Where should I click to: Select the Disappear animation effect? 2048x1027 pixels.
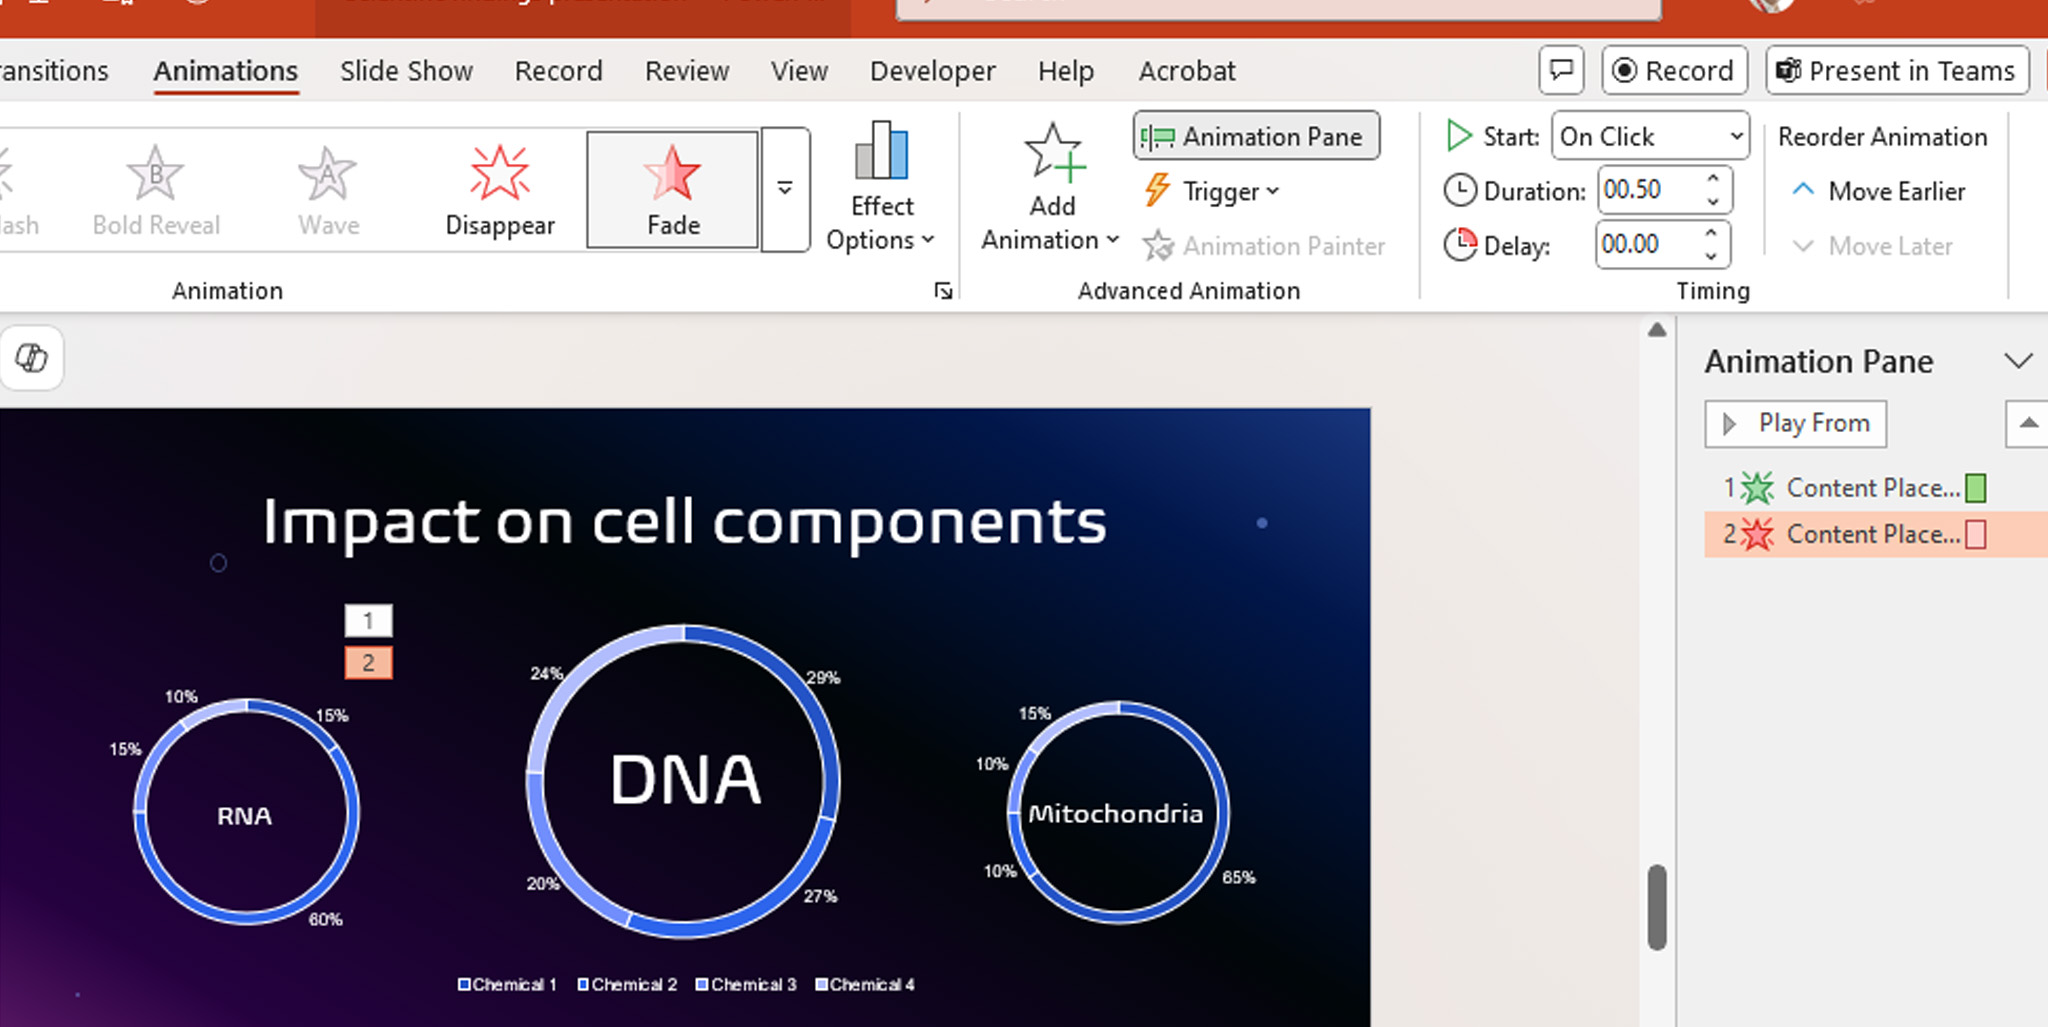pyautogui.click(x=500, y=190)
